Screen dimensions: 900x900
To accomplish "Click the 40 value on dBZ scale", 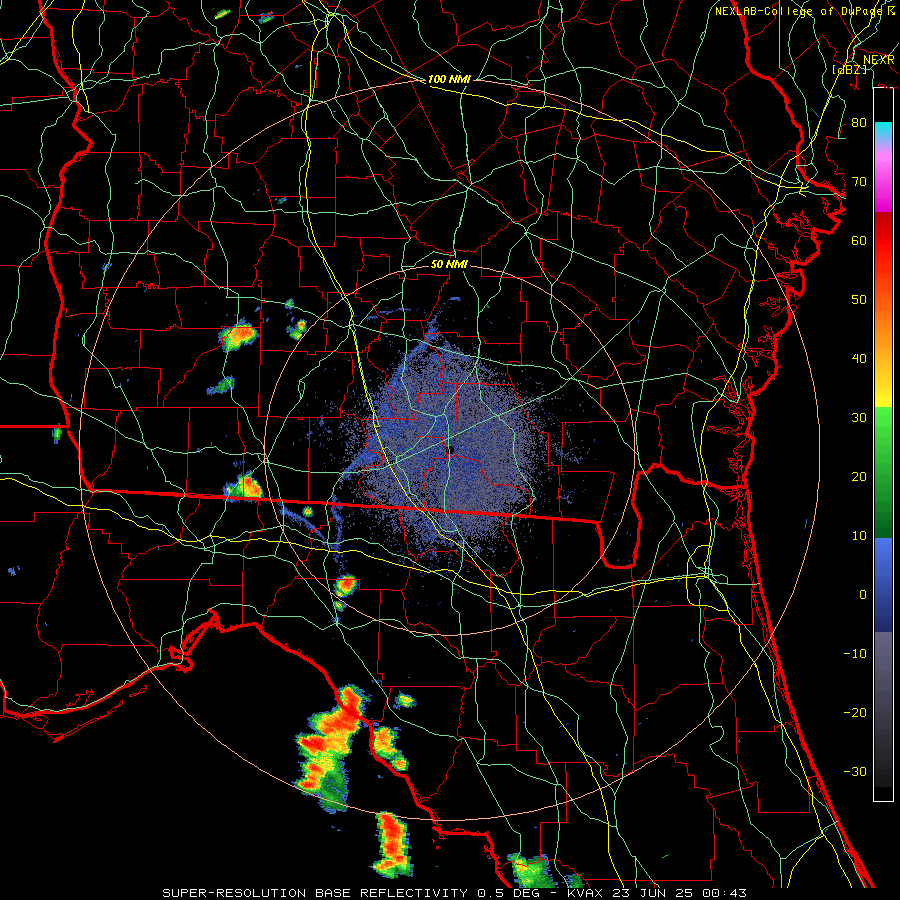I will 859,359.
